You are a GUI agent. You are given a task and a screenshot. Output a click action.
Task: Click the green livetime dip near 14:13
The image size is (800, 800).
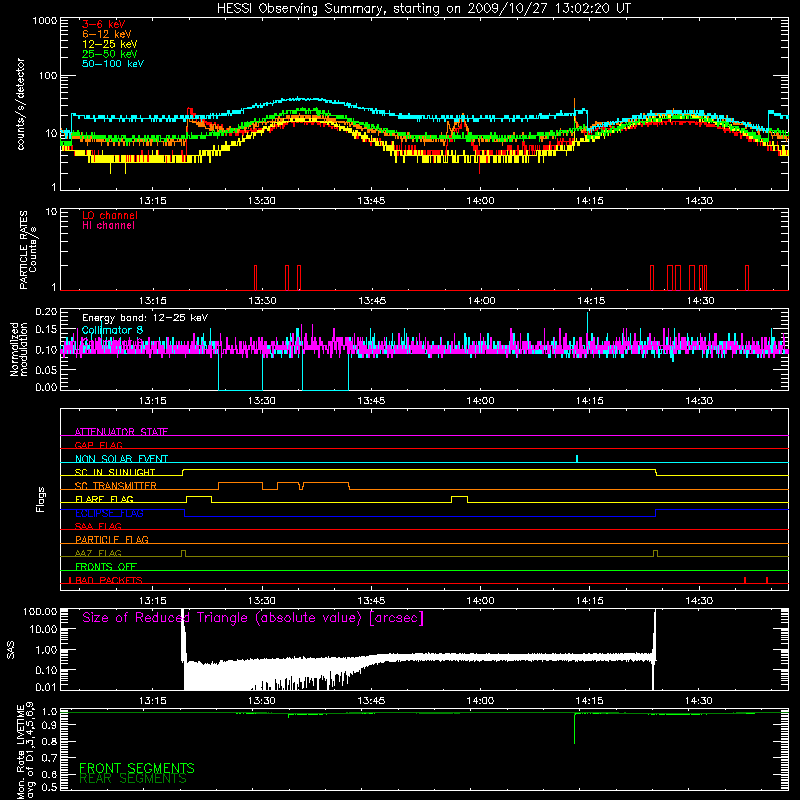574,728
